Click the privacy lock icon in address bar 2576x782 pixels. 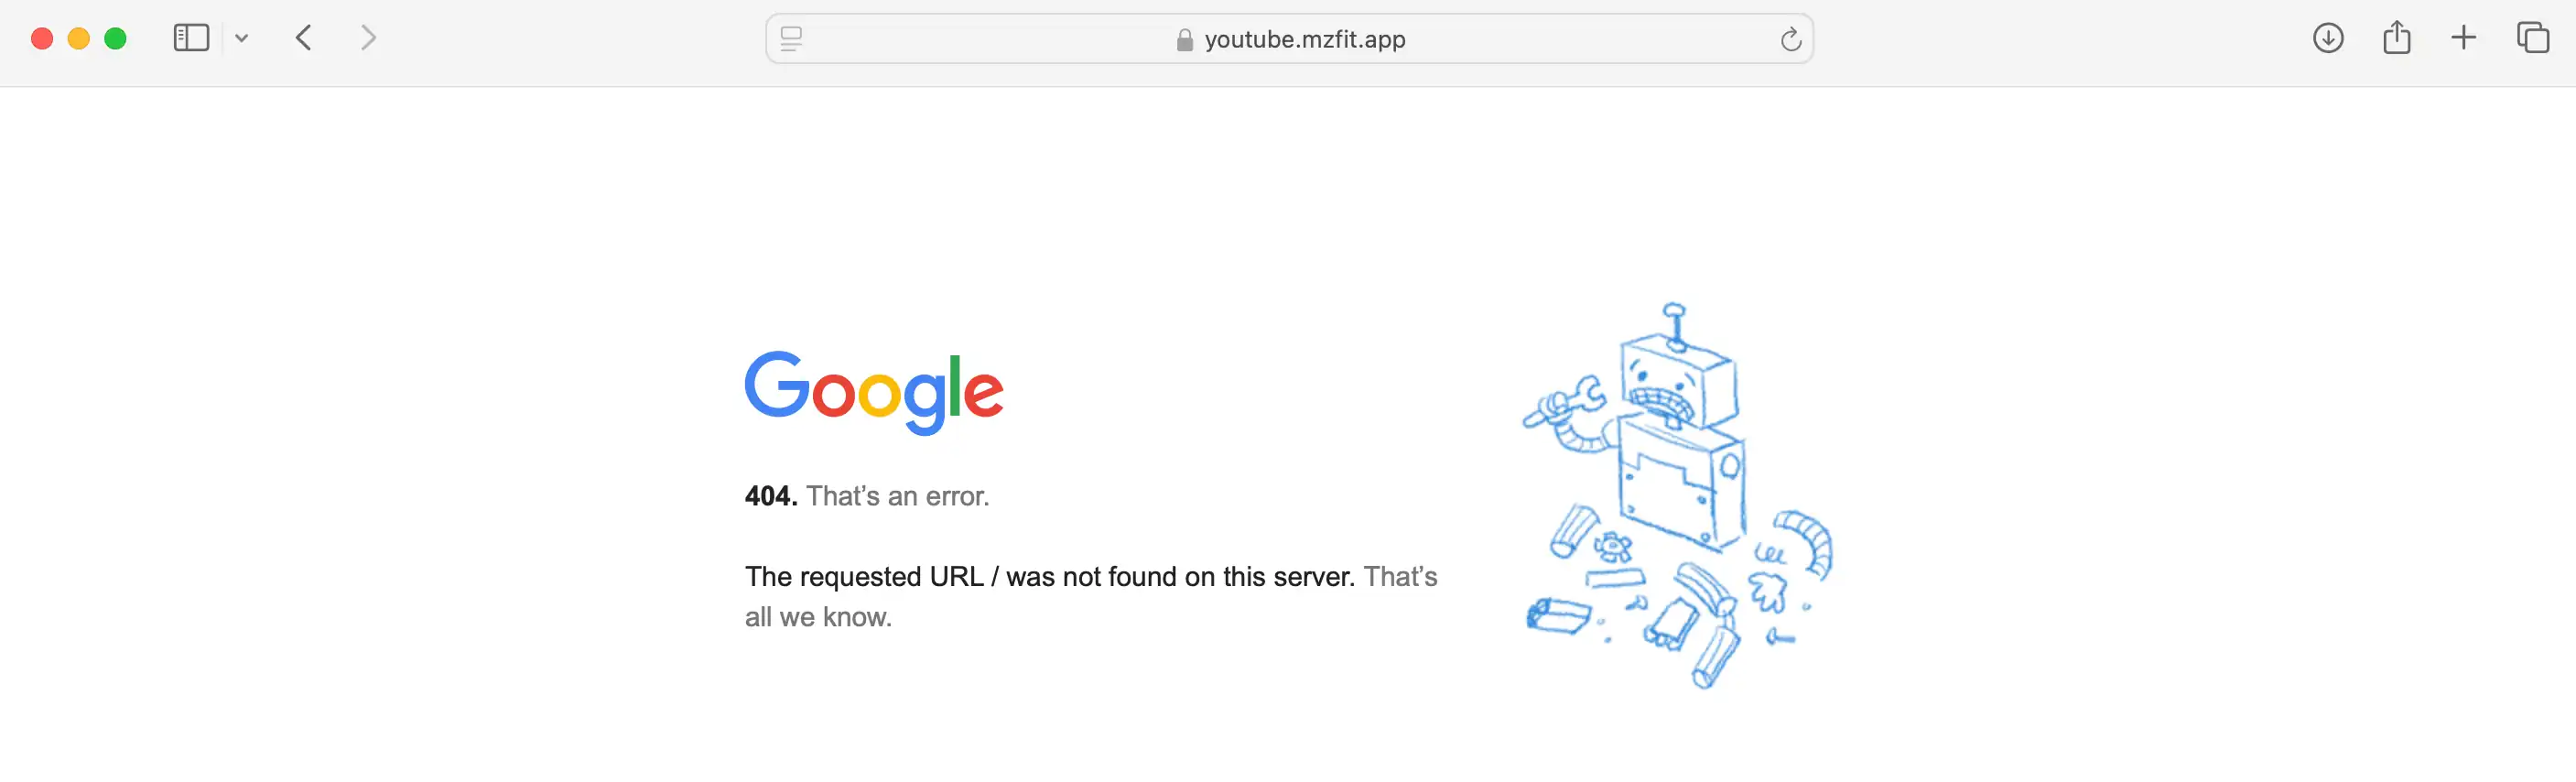[1183, 40]
